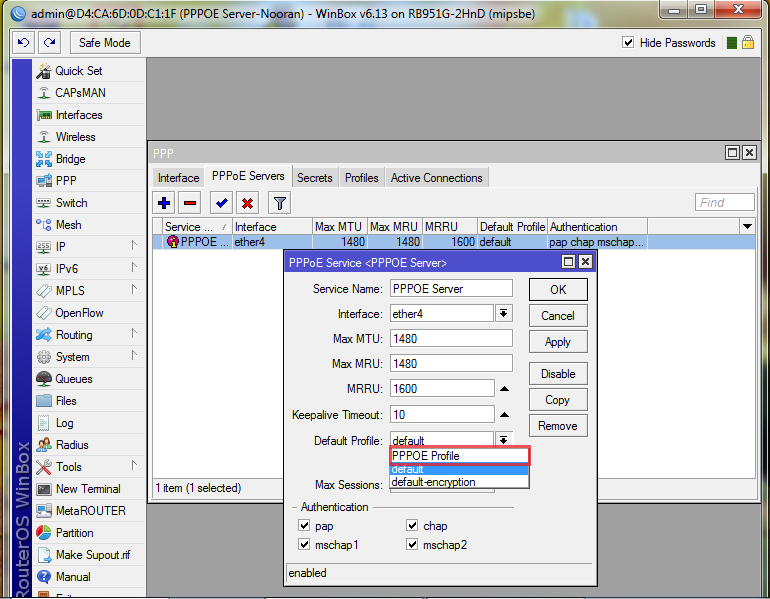The width and height of the screenshot is (770, 599).
Task: Click OK in PPPoE Service dialog
Action: (558, 290)
